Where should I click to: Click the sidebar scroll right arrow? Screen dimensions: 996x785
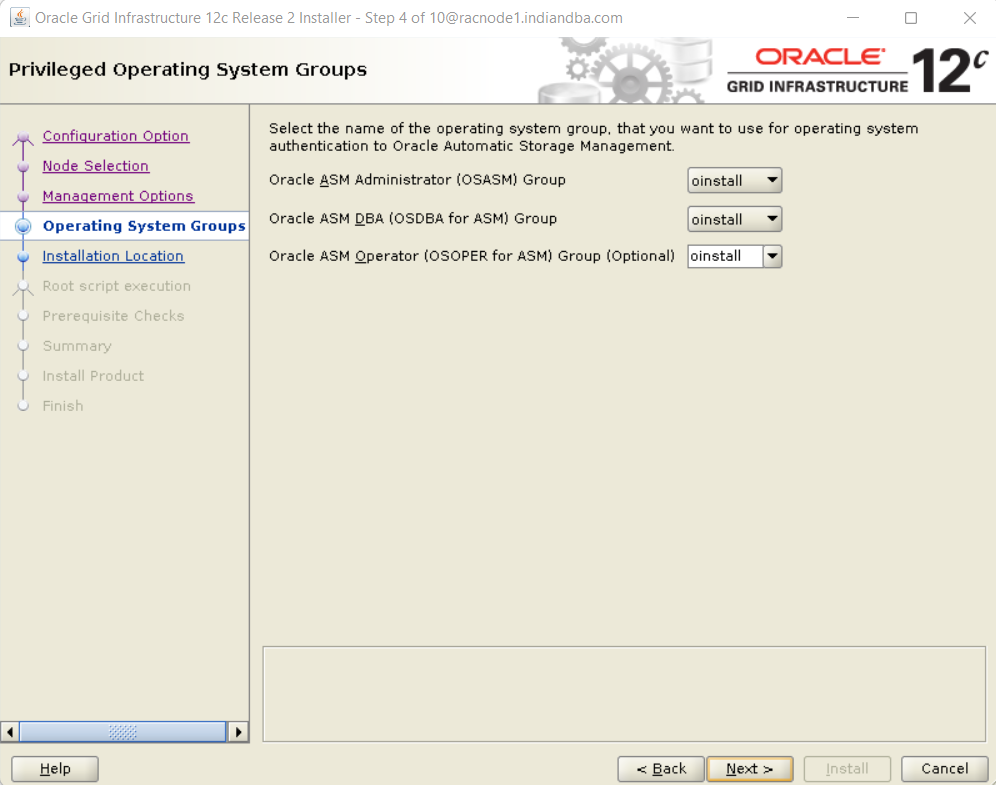(238, 732)
